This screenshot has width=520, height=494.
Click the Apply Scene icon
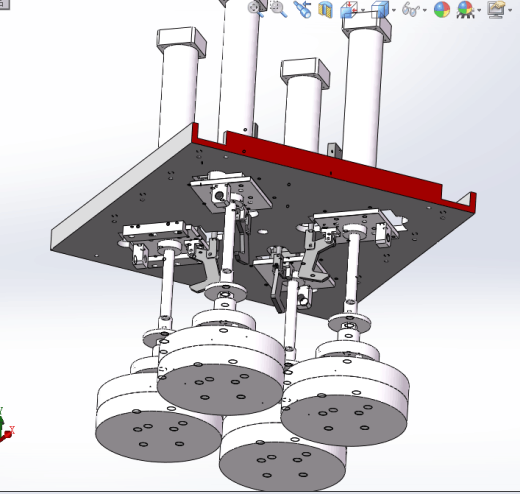466,9
